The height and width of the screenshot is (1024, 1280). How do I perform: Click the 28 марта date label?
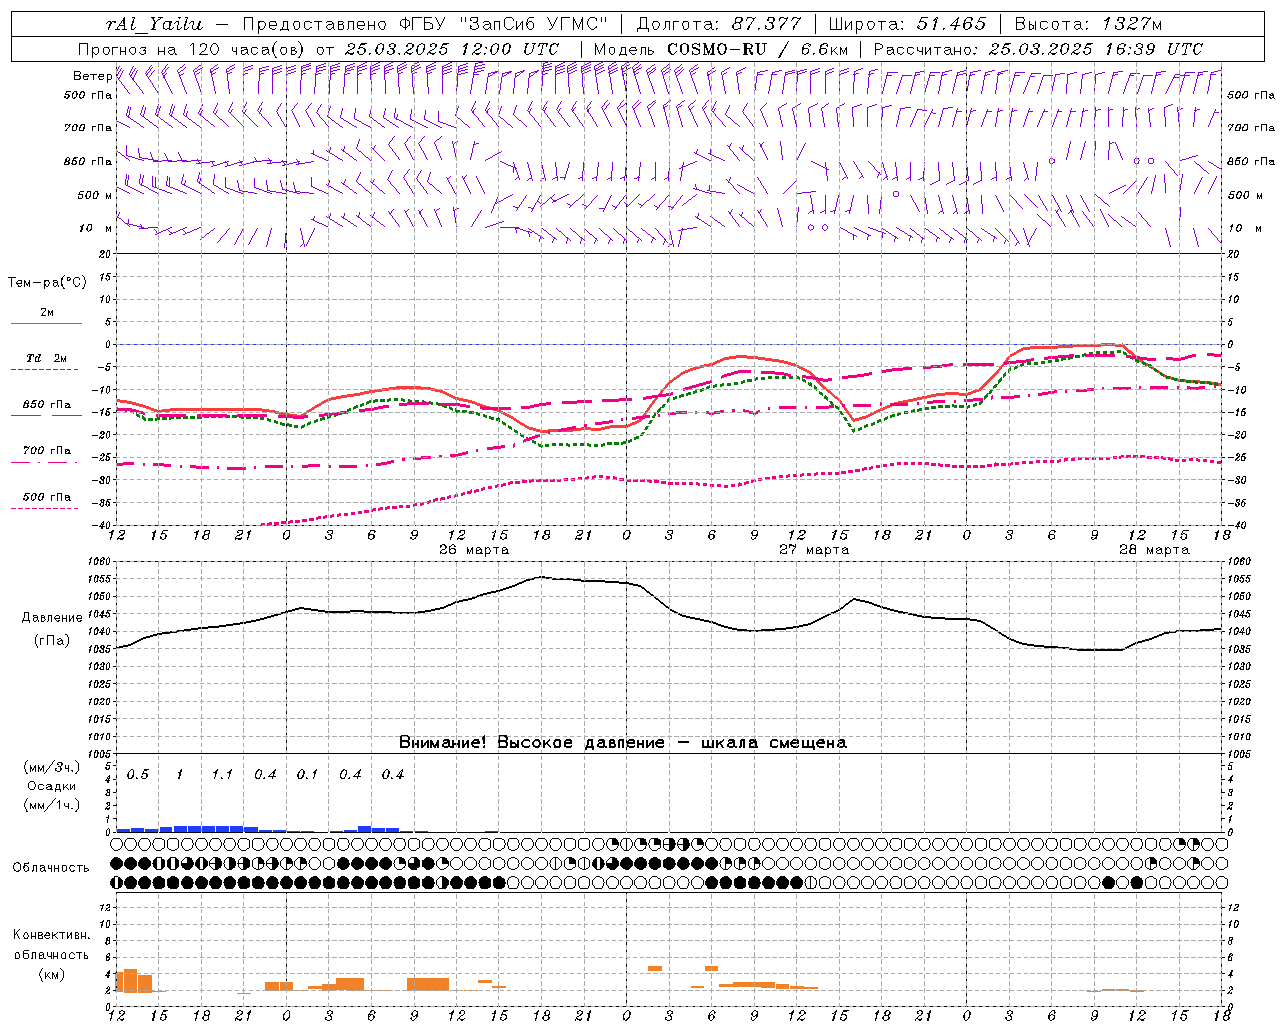(x=1154, y=550)
